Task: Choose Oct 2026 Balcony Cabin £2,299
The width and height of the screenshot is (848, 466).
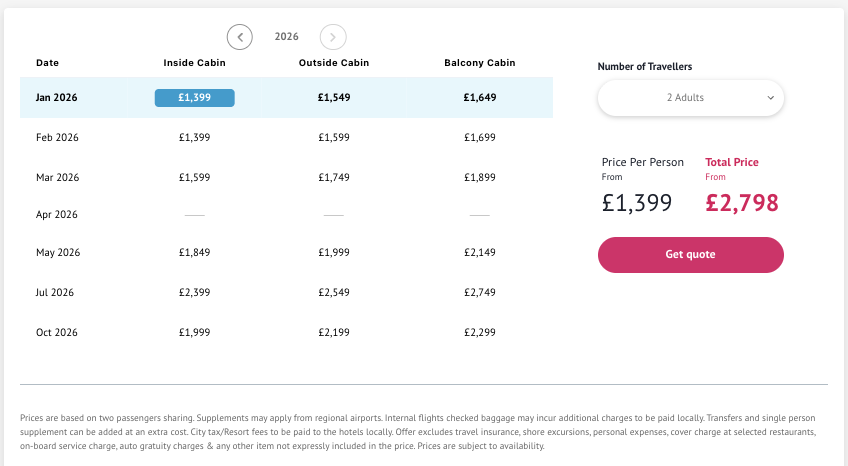Action: [x=479, y=332]
